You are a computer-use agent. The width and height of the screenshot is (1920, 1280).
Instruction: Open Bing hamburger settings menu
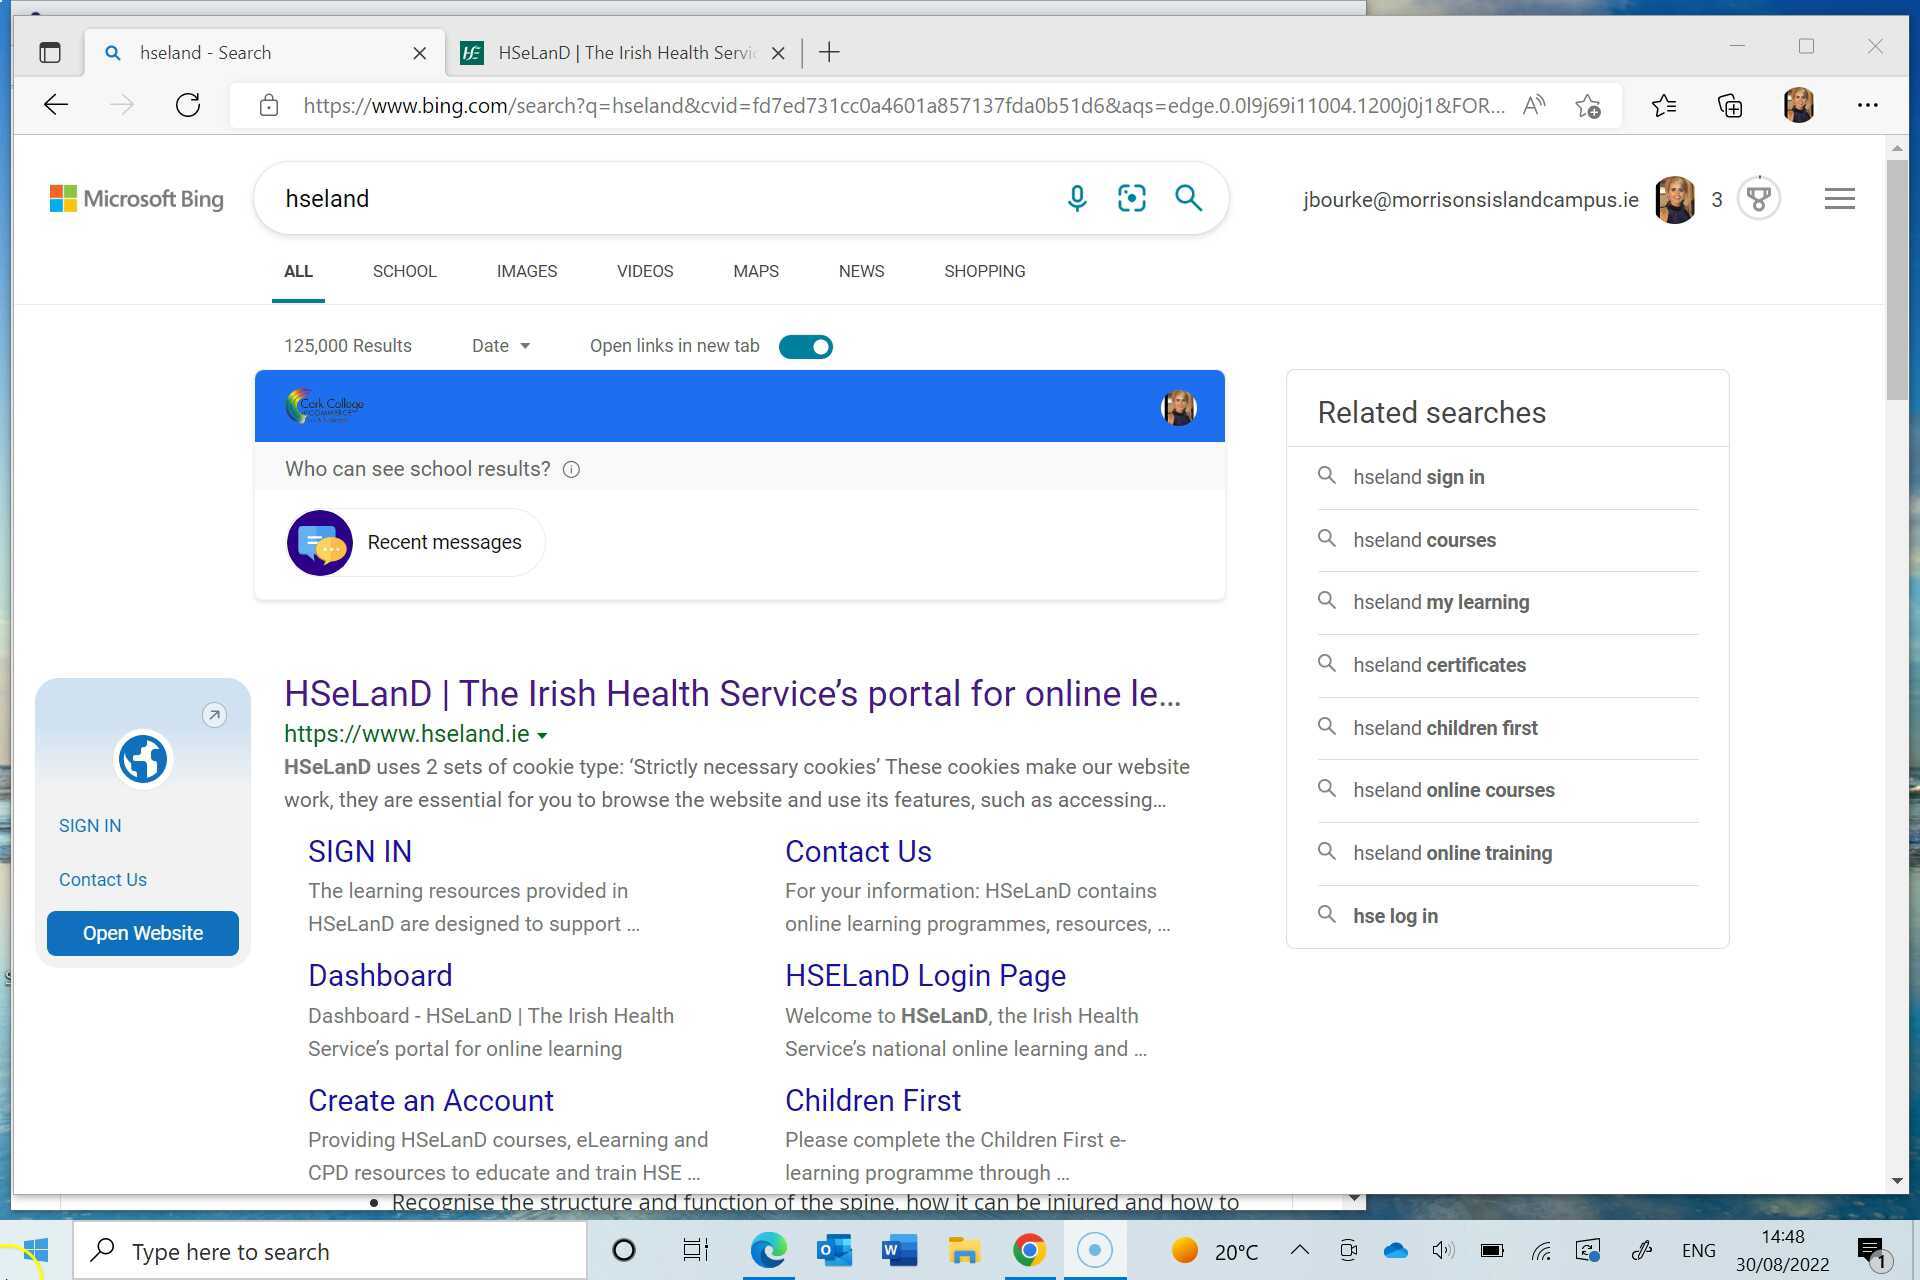1839,199
